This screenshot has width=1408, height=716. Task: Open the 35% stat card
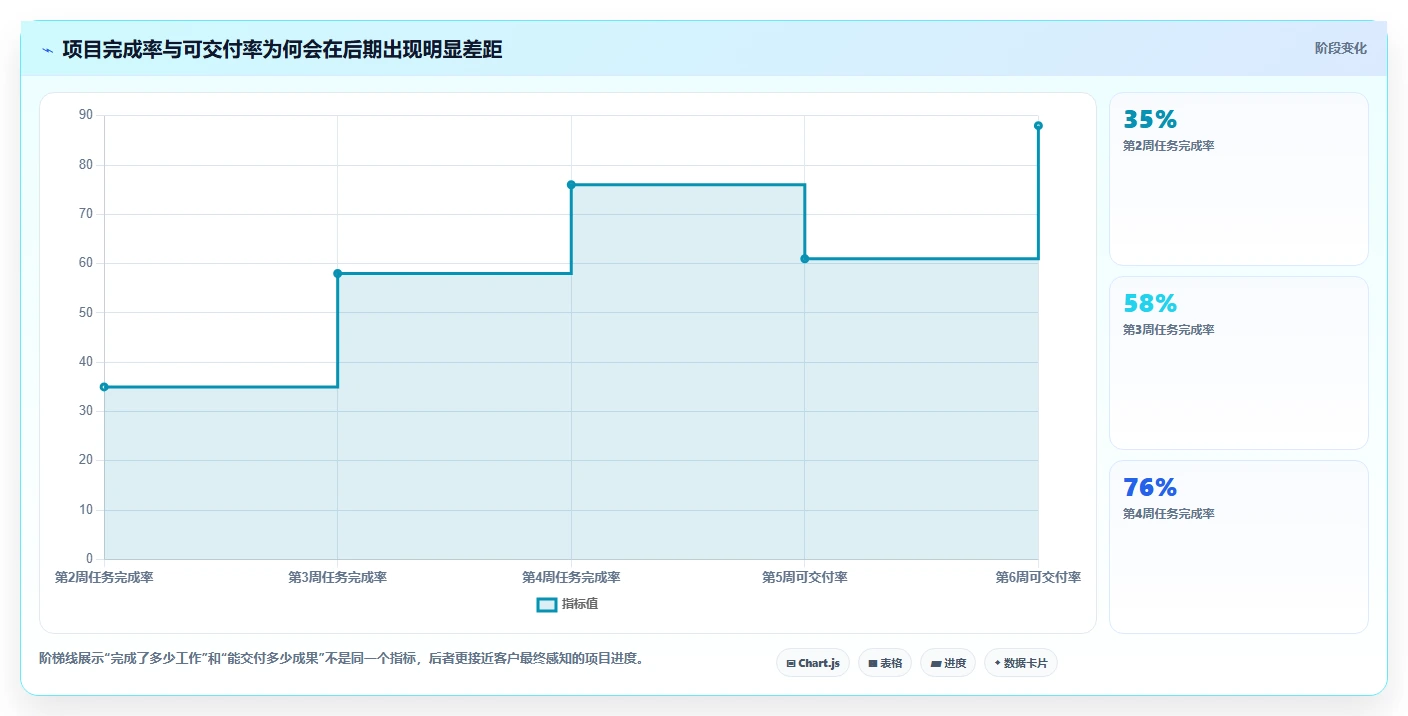(1238, 179)
